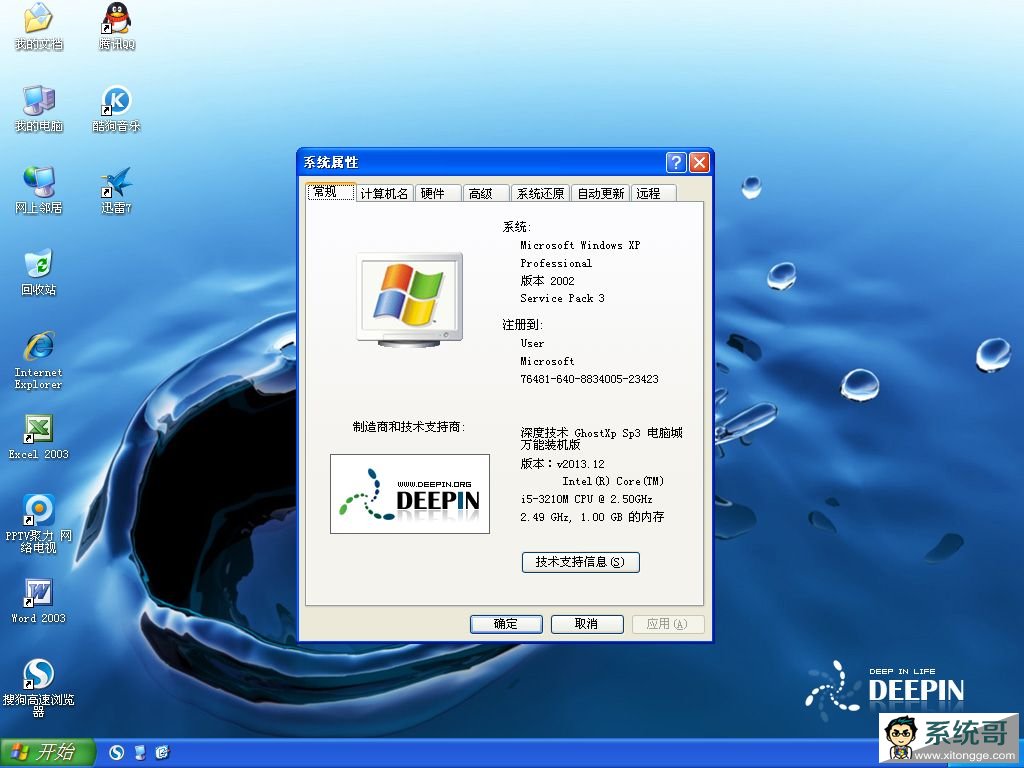Launch 腾讯QQ from the desktop
This screenshot has height=768, width=1024.
(x=117, y=26)
